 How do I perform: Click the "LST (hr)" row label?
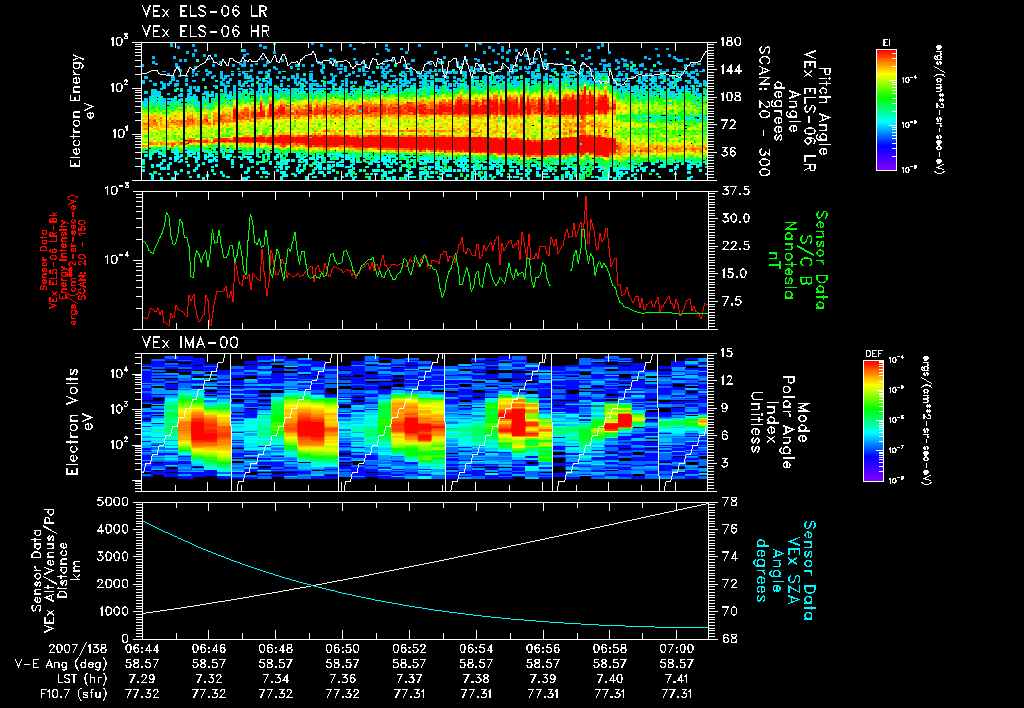coord(80,679)
